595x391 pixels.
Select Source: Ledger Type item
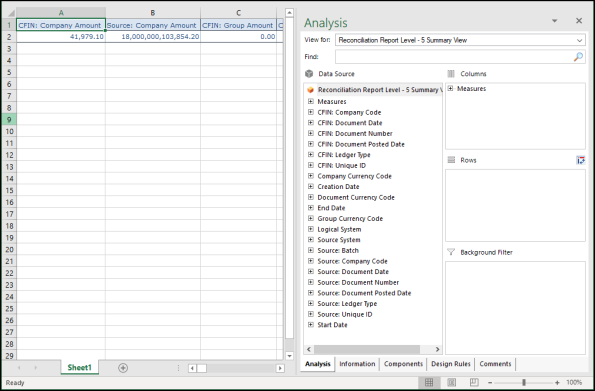pos(347,304)
